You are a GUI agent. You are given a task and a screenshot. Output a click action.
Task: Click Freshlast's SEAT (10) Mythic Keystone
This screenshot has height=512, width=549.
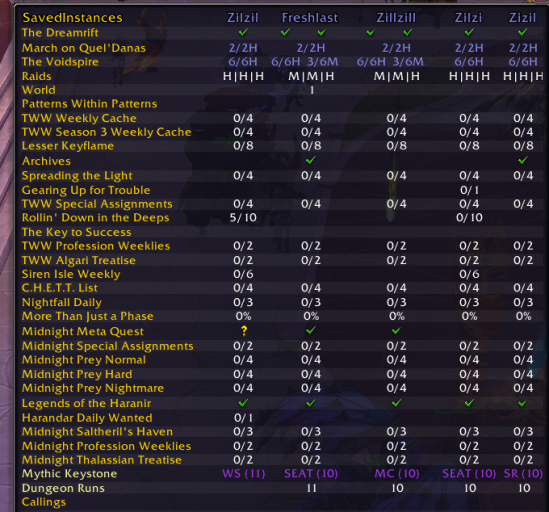pos(311,474)
